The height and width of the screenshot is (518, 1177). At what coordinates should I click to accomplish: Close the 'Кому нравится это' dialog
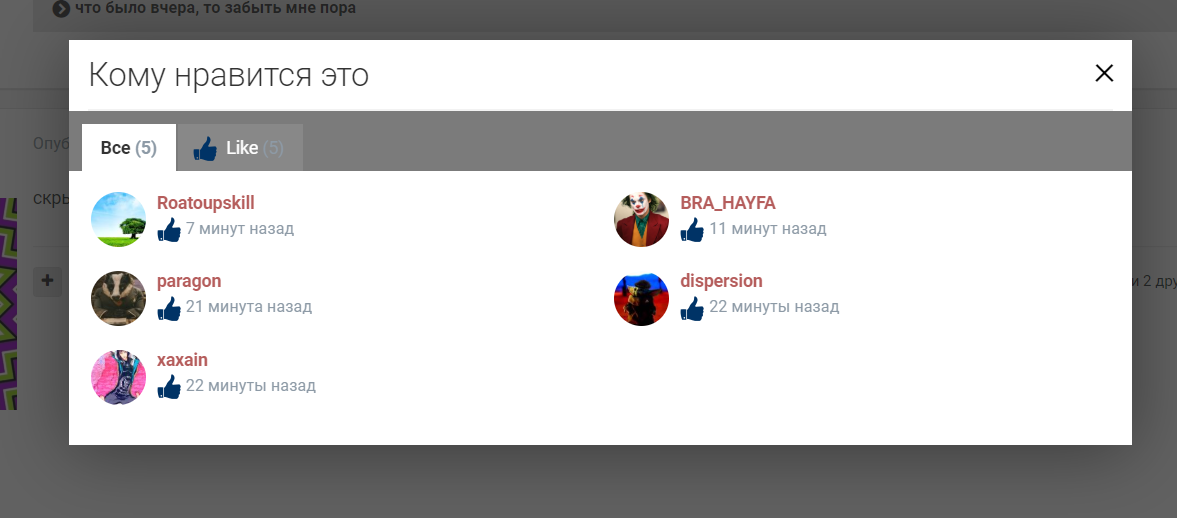pyautogui.click(x=1104, y=73)
